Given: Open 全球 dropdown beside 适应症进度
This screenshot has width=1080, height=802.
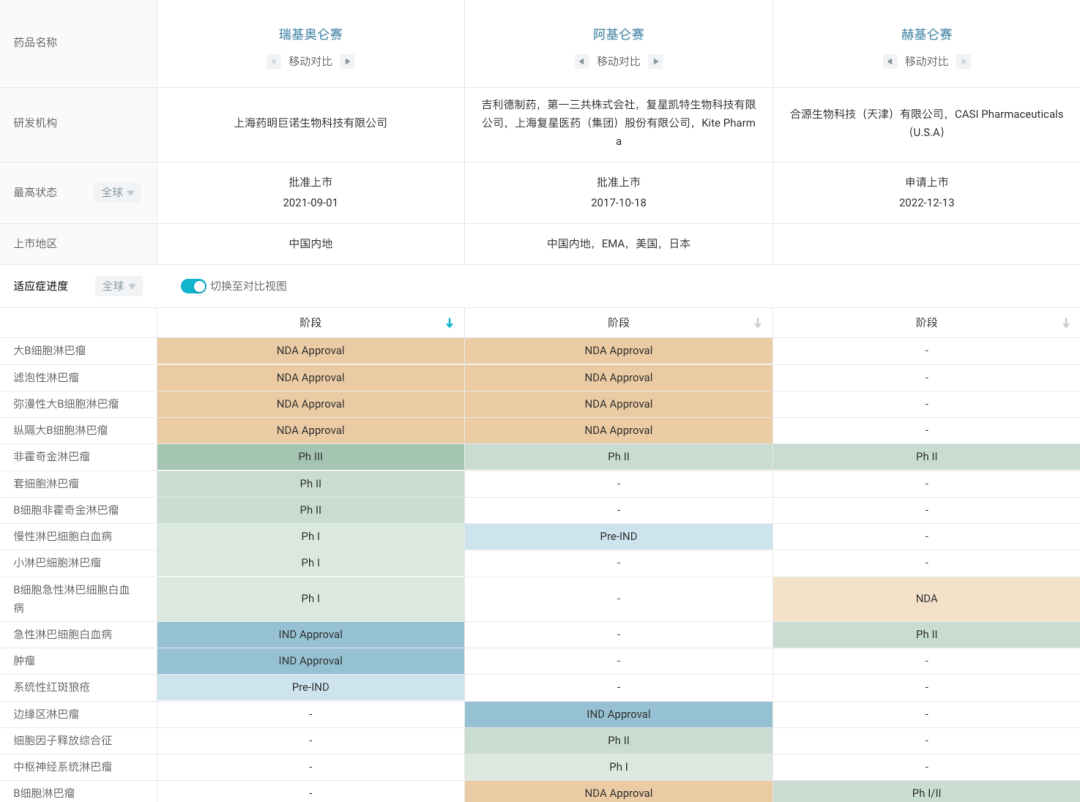Looking at the screenshot, I should pyautogui.click(x=118, y=286).
